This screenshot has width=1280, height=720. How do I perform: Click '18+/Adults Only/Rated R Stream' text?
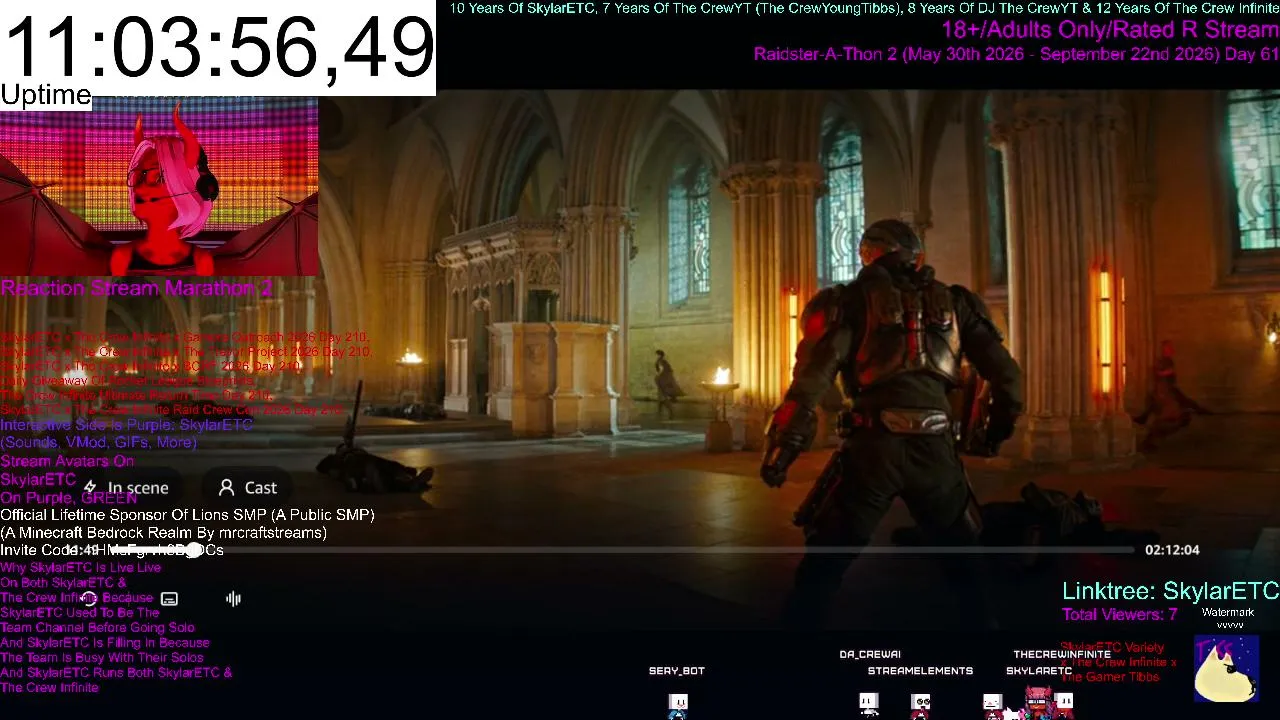click(1110, 30)
